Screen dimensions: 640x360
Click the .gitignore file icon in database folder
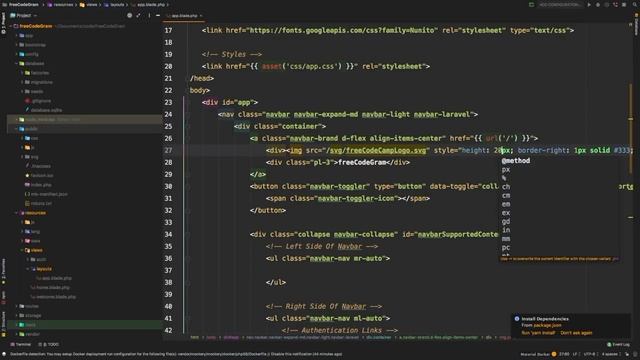click(x=28, y=101)
